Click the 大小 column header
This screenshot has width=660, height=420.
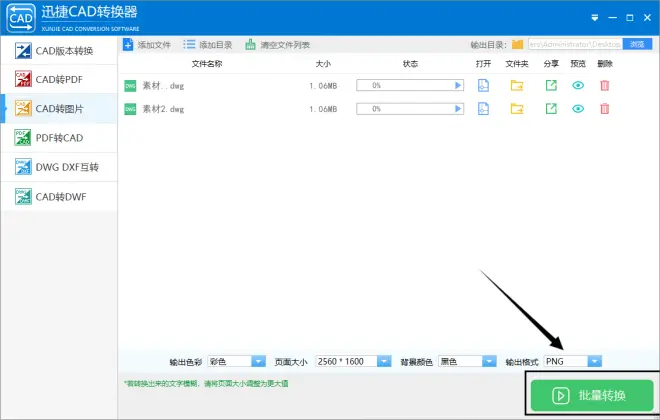[x=323, y=64]
